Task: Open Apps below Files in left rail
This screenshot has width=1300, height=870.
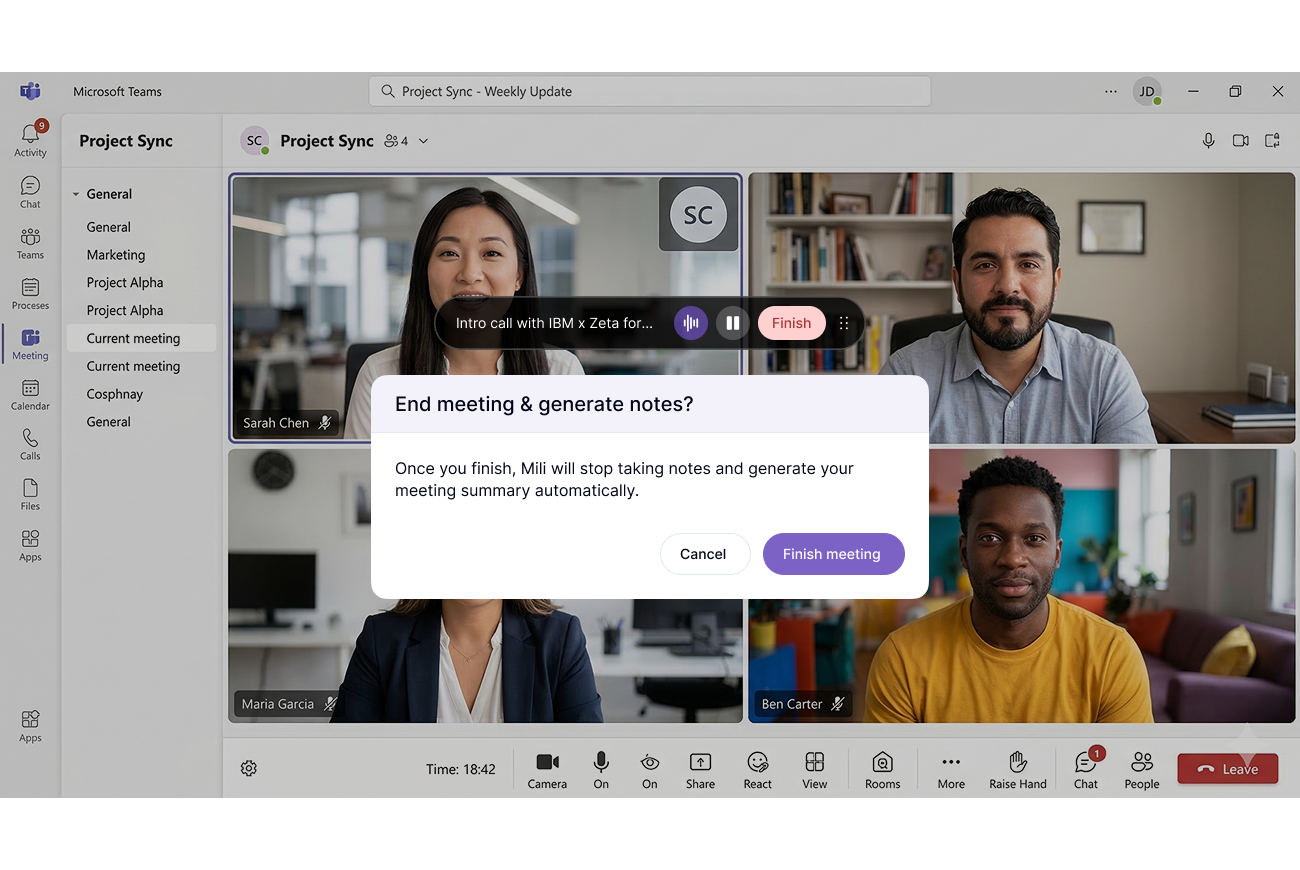Action: click(30, 545)
